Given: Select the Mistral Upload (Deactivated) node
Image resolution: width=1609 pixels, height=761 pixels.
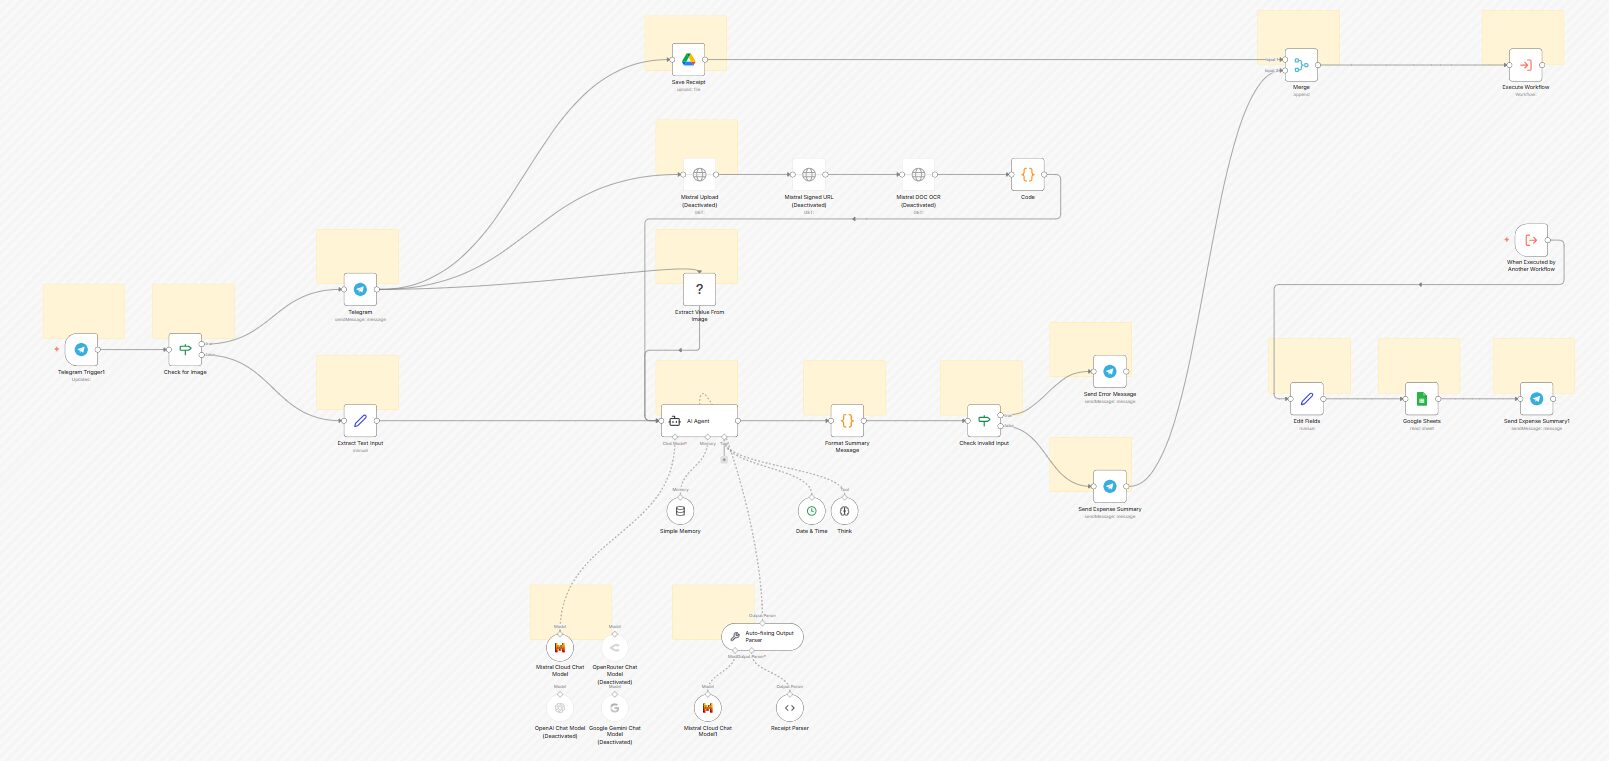Looking at the screenshot, I should pyautogui.click(x=699, y=174).
